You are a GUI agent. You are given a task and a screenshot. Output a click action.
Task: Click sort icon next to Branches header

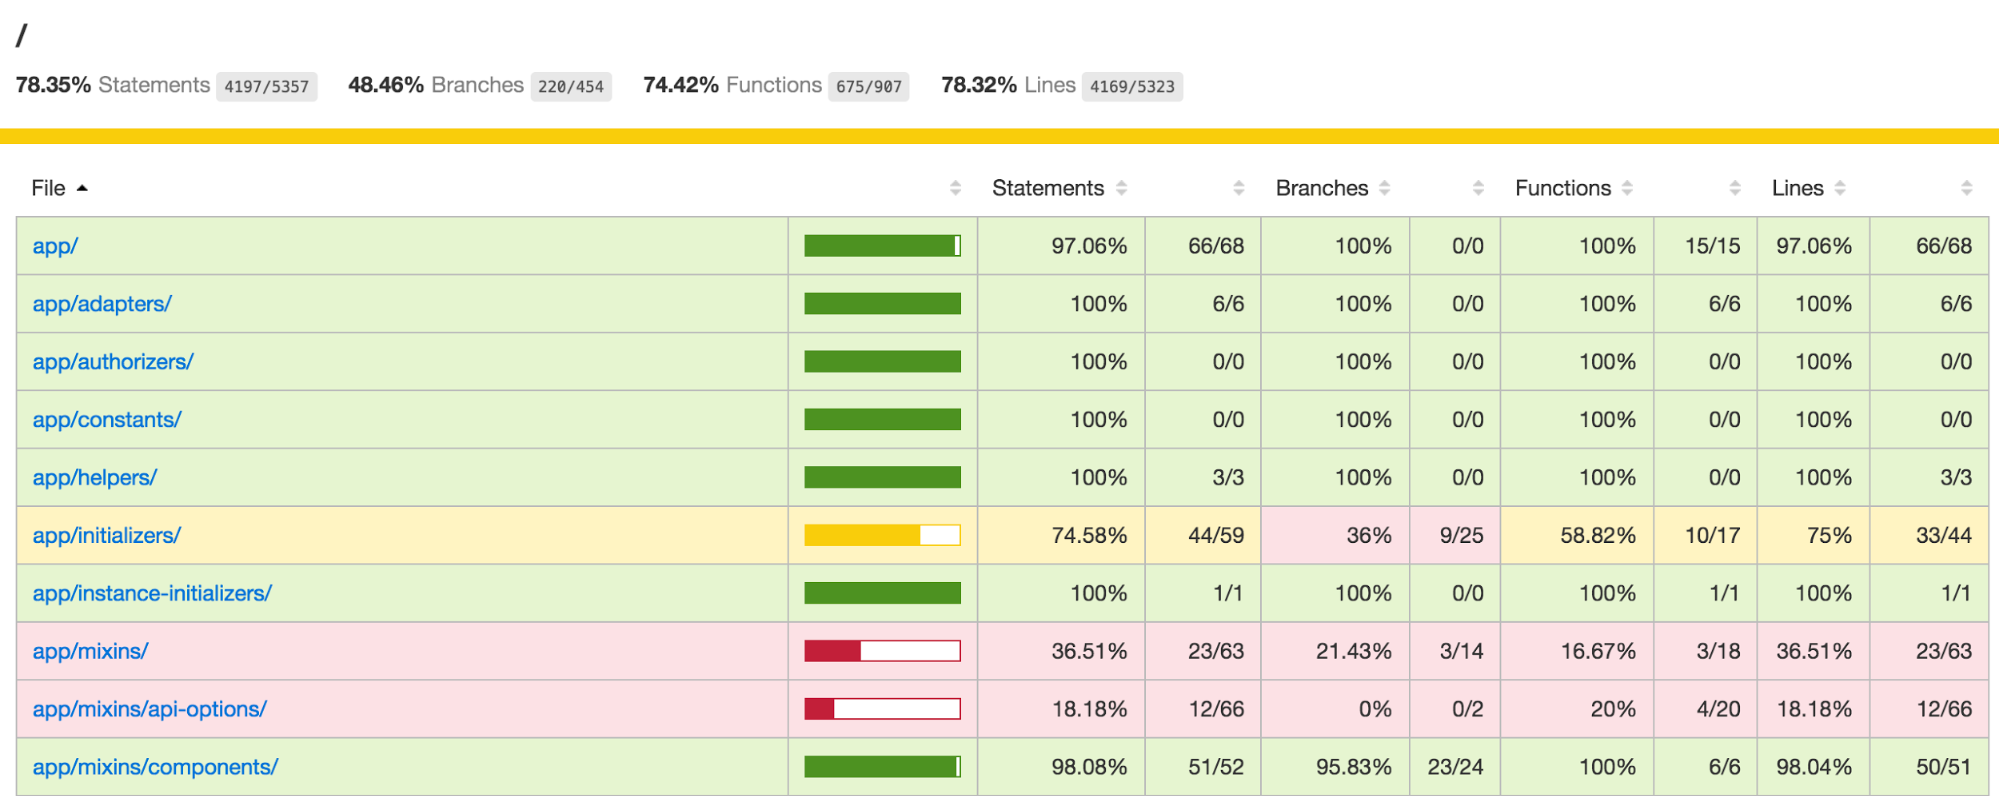coord(1384,188)
